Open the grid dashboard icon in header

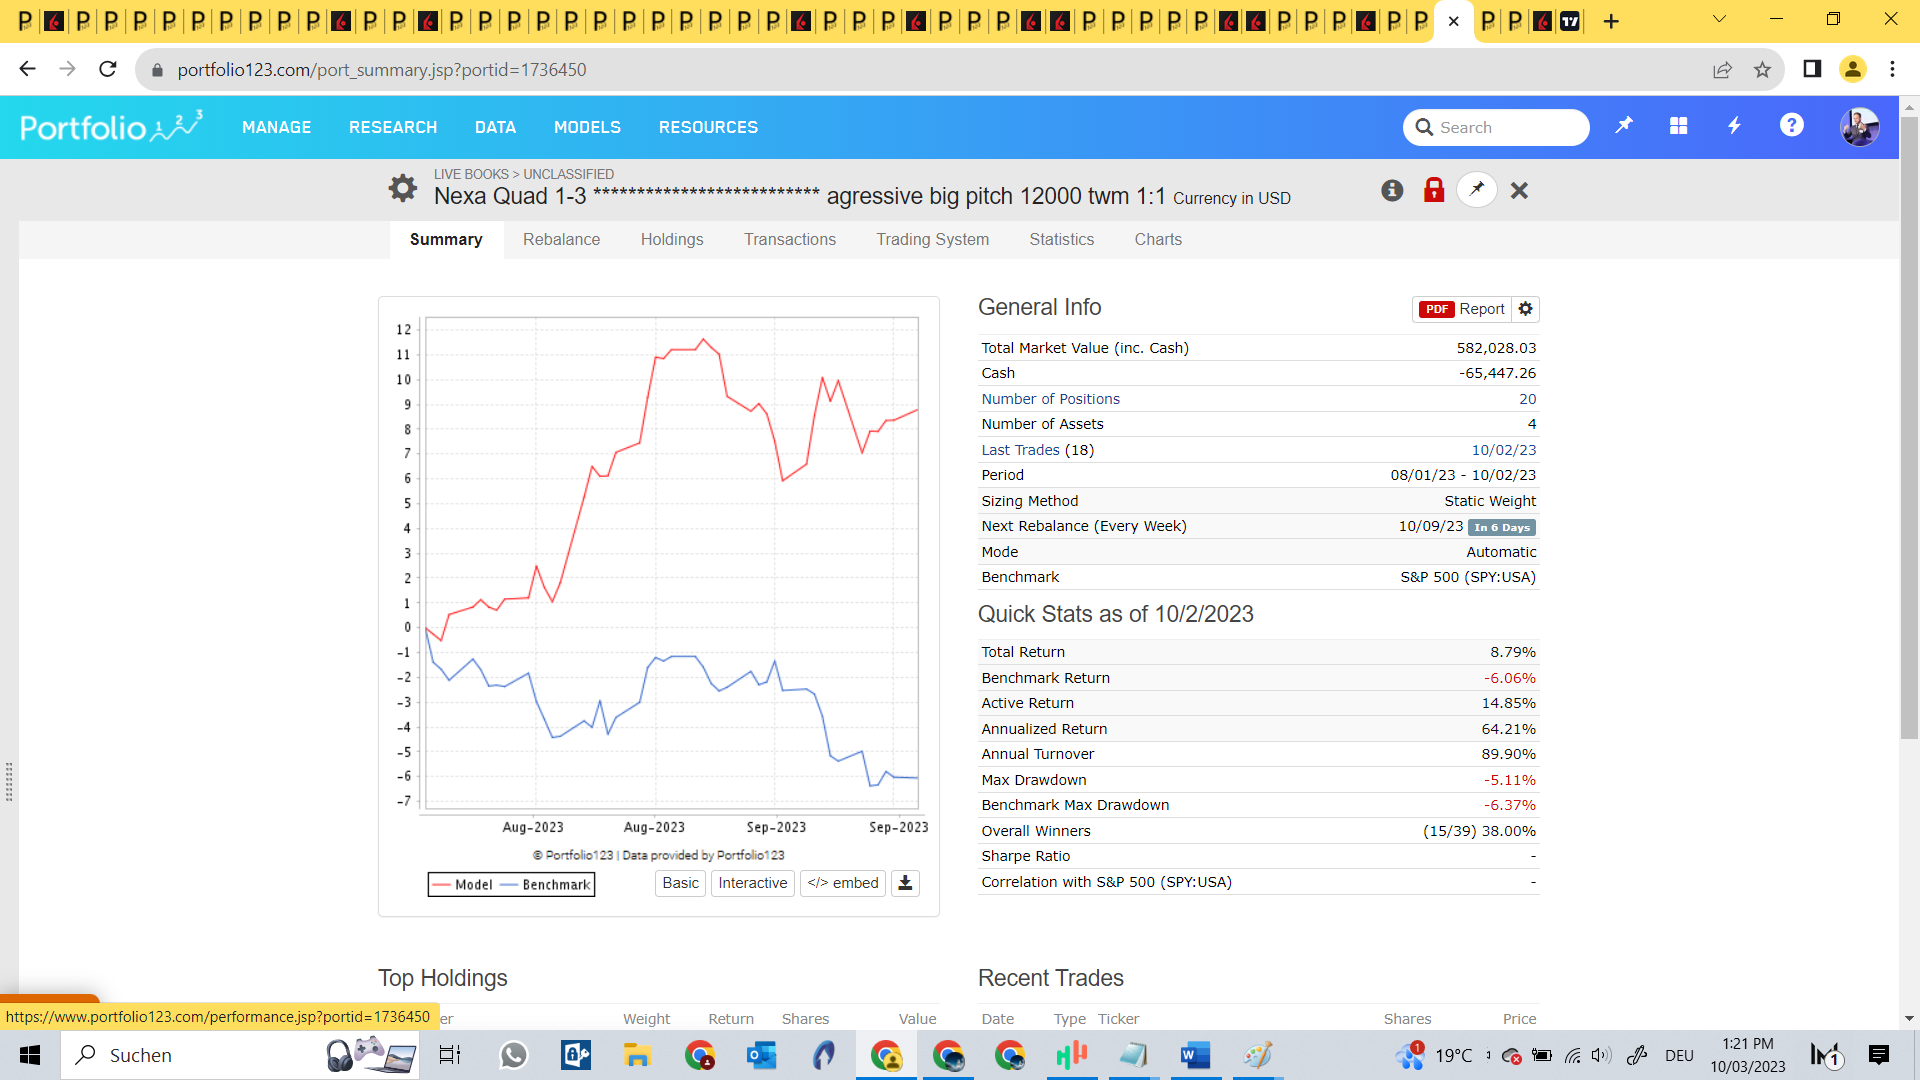pos(1679,126)
